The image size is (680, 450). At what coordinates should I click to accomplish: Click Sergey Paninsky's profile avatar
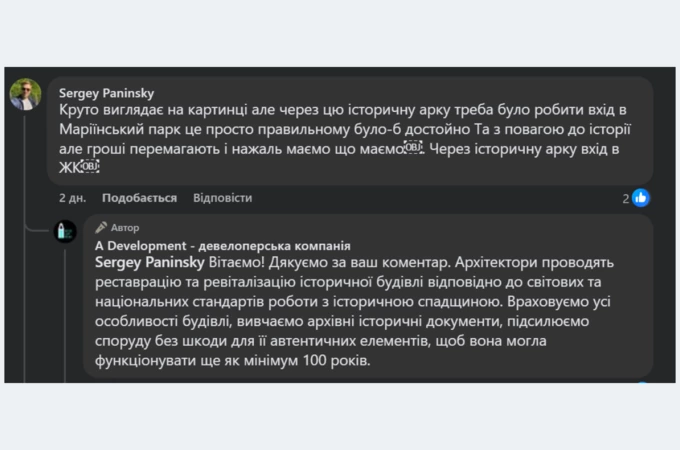pyautogui.click(x=25, y=95)
